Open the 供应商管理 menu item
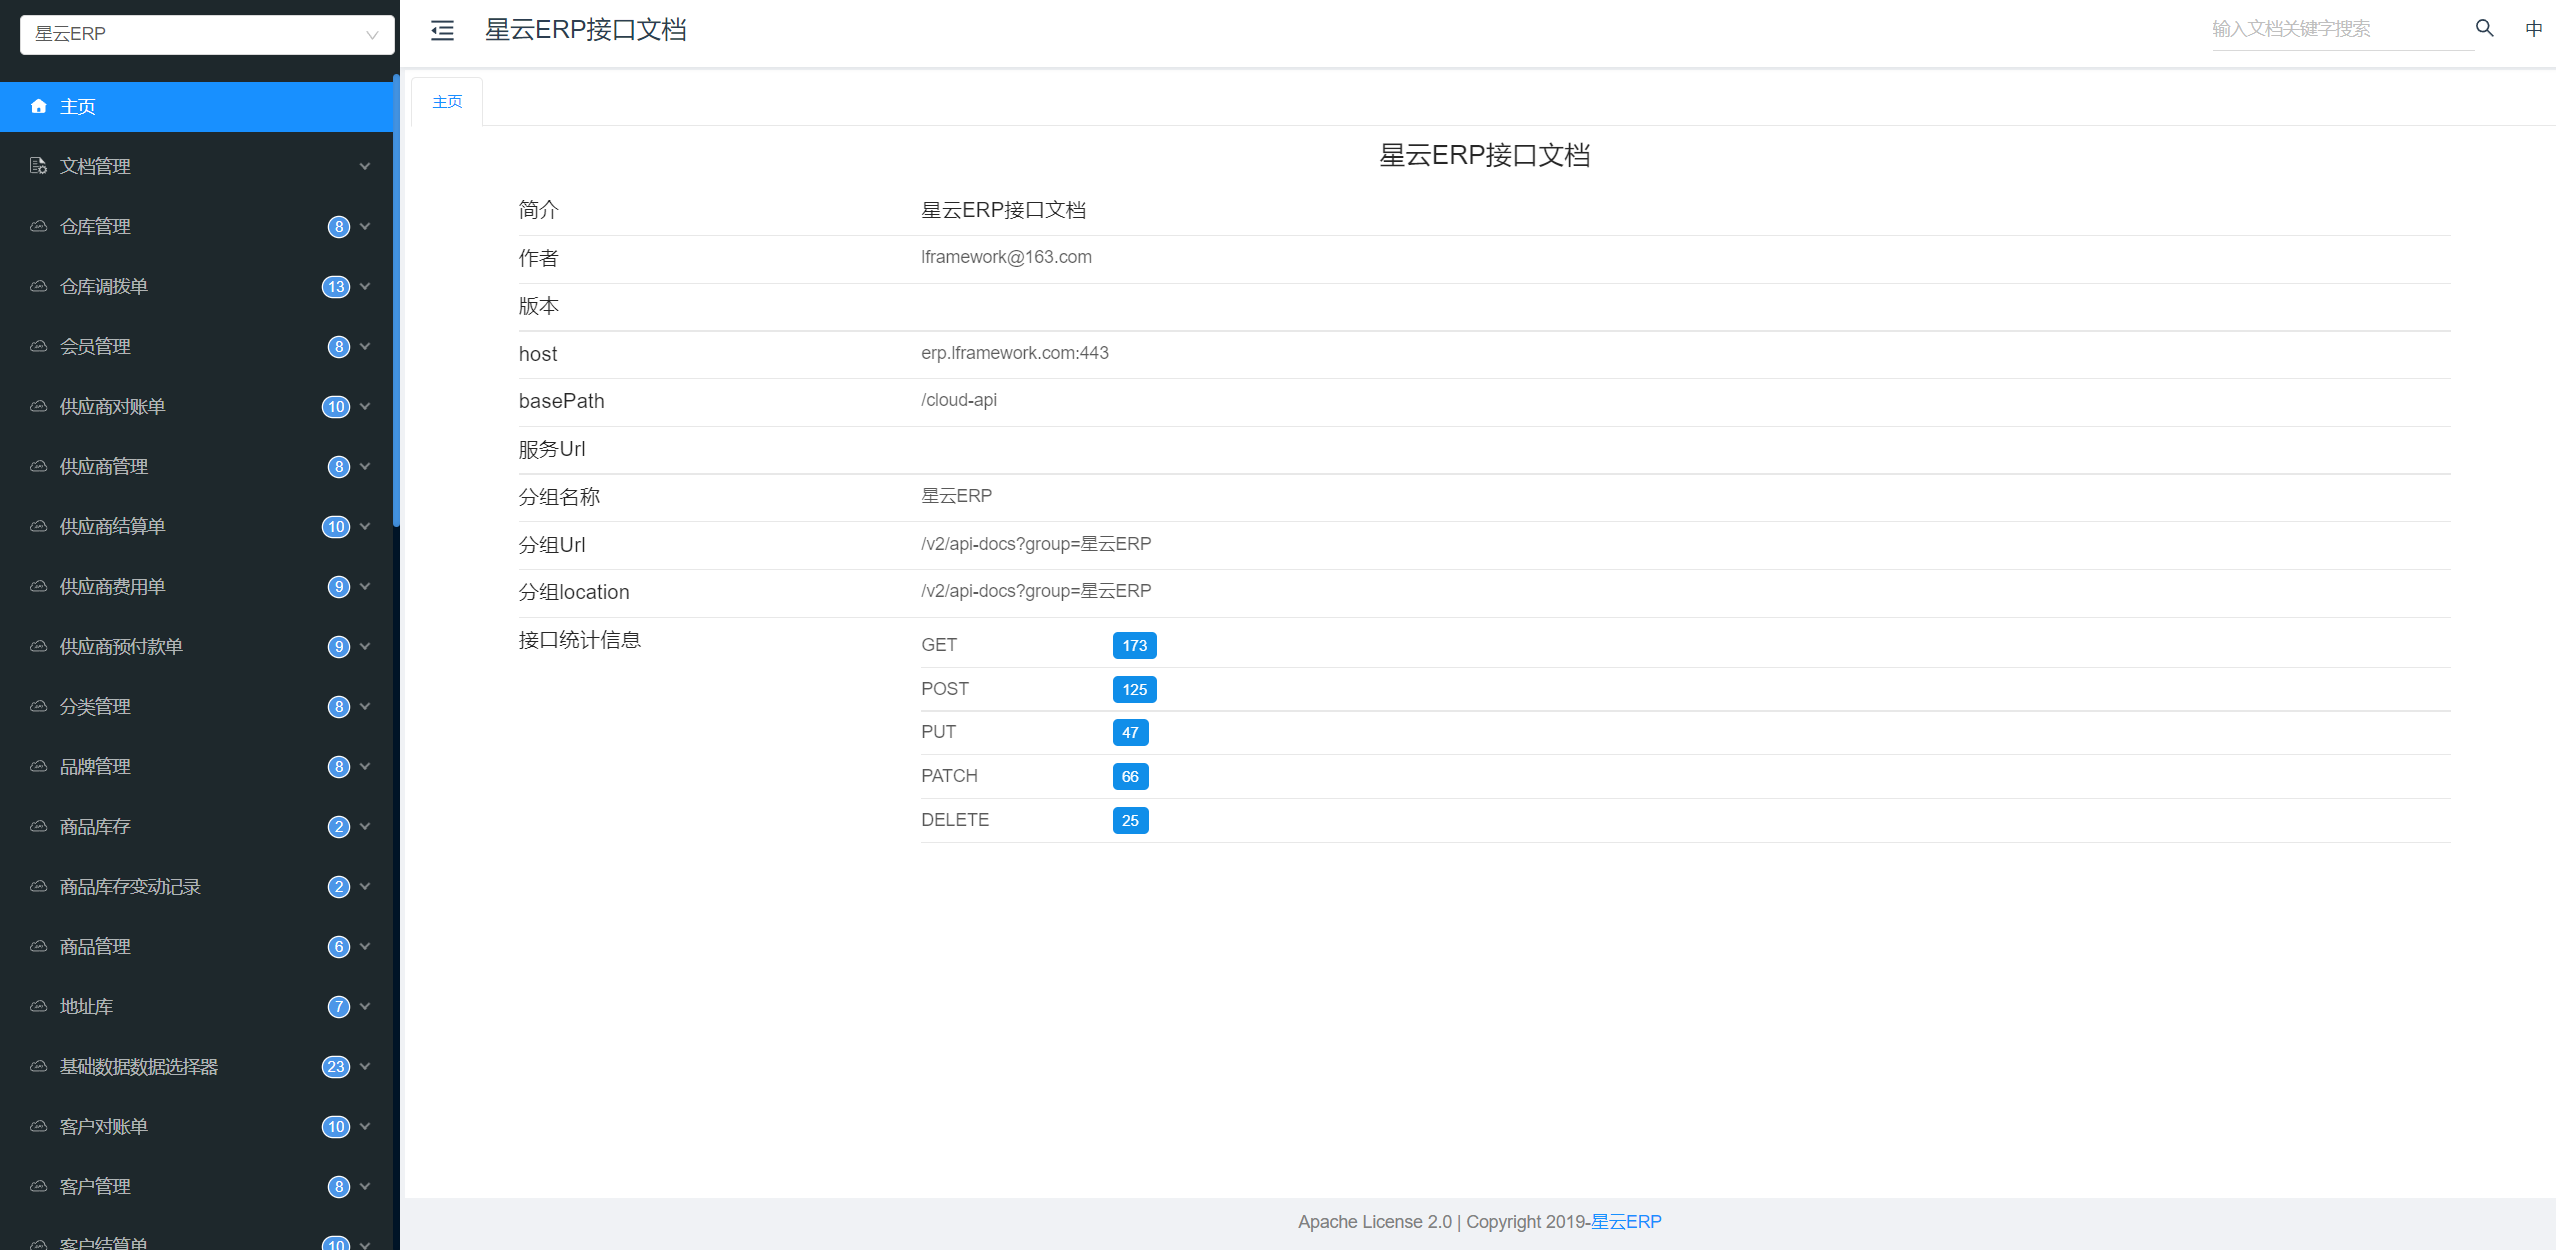Image resolution: width=2556 pixels, height=1250 pixels. [x=104, y=466]
